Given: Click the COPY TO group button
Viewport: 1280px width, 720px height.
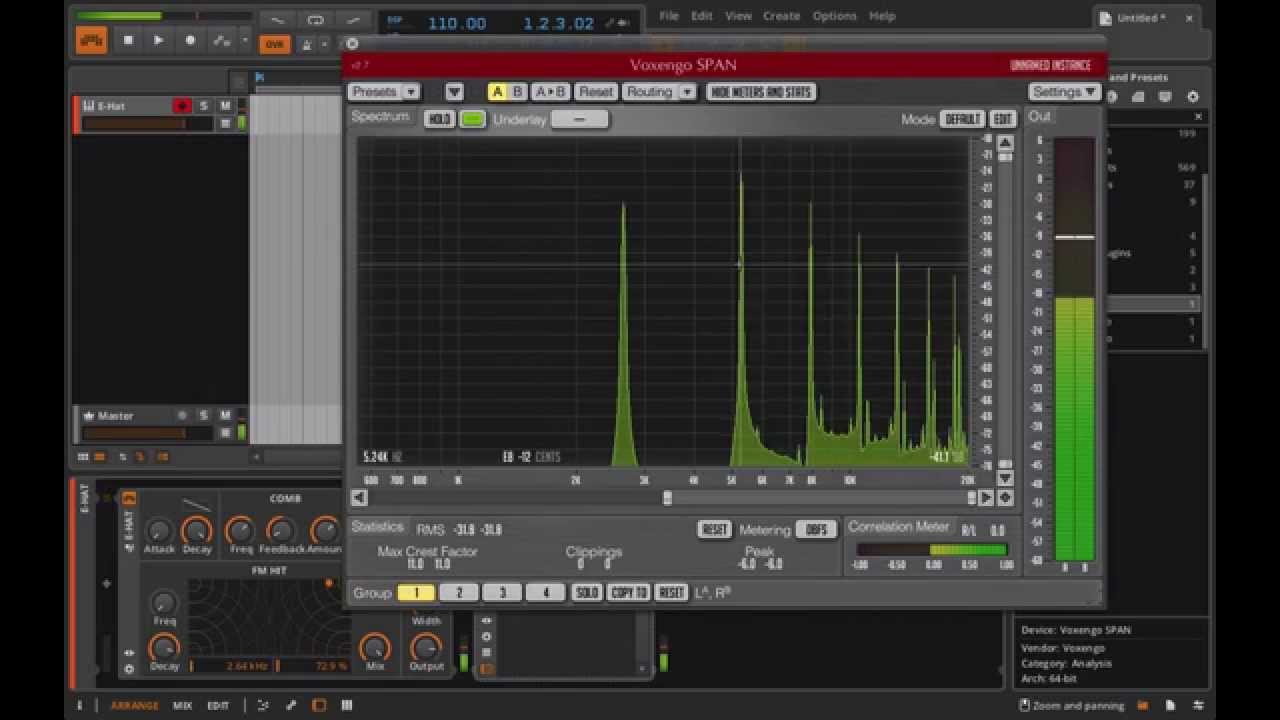Looking at the screenshot, I should tap(629, 593).
